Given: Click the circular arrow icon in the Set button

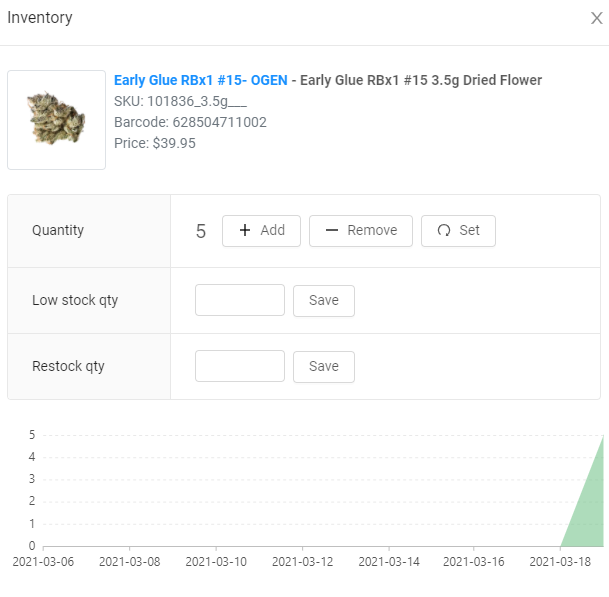Looking at the screenshot, I should (x=444, y=230).
